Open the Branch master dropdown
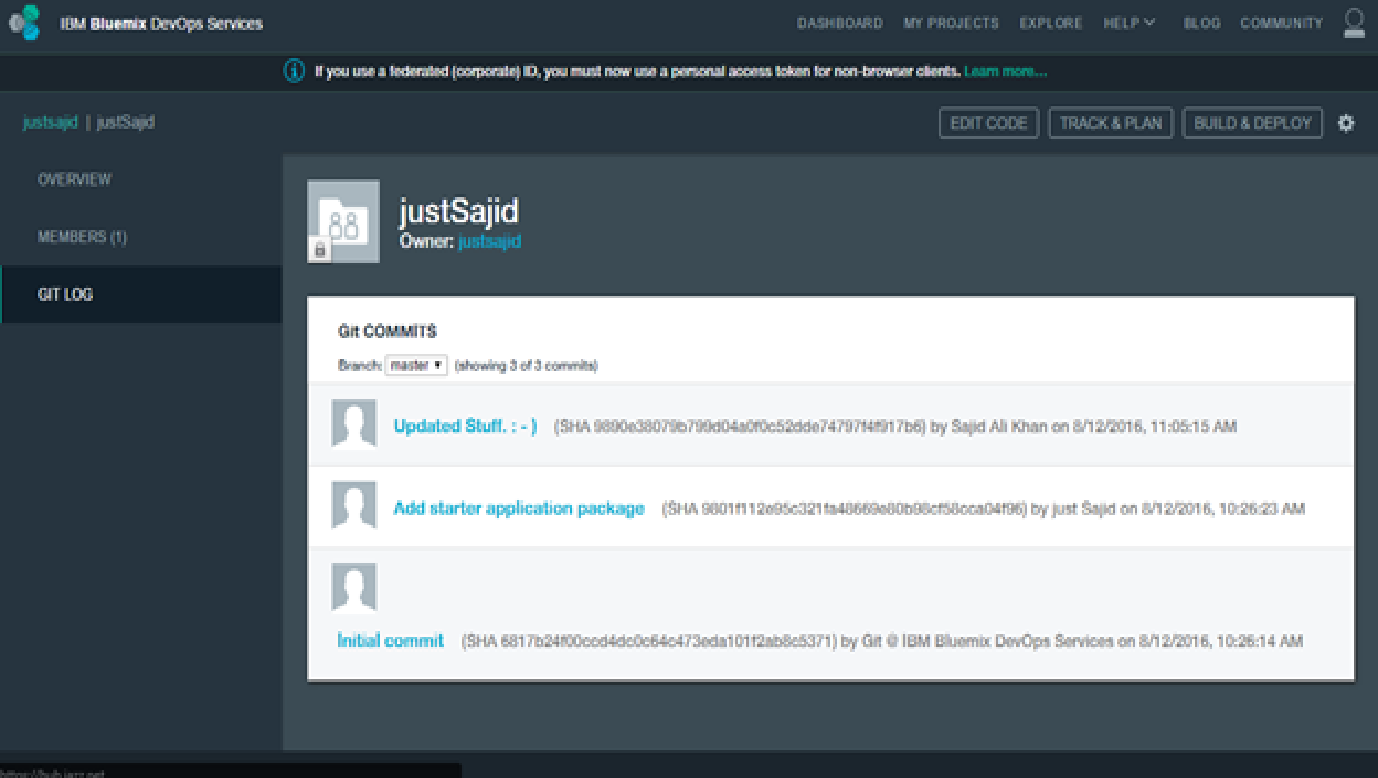The width and height of the screenshot is (1378, 778). click(416, 366)
